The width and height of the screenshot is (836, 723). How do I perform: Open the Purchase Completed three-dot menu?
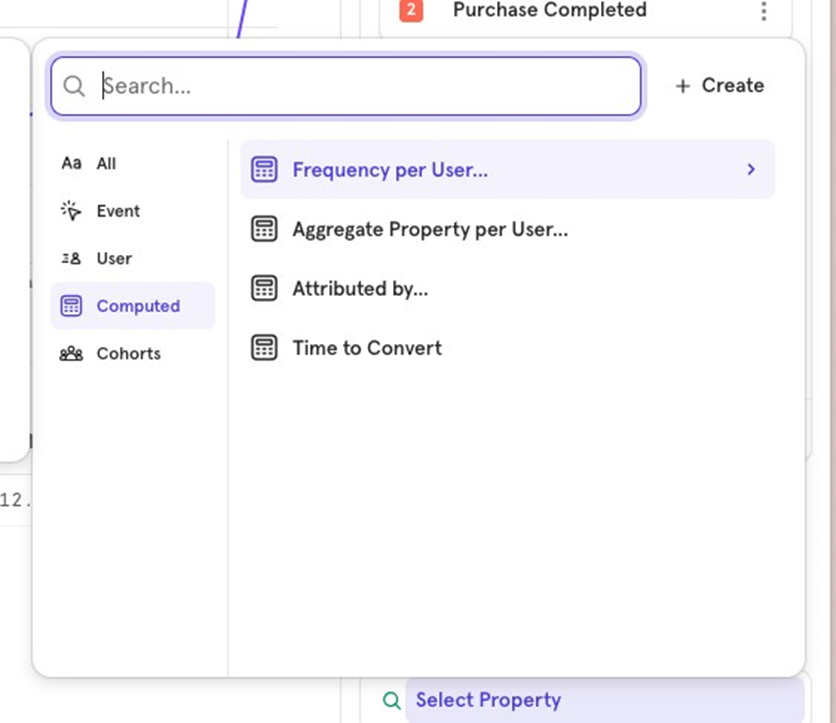[763, 11]
